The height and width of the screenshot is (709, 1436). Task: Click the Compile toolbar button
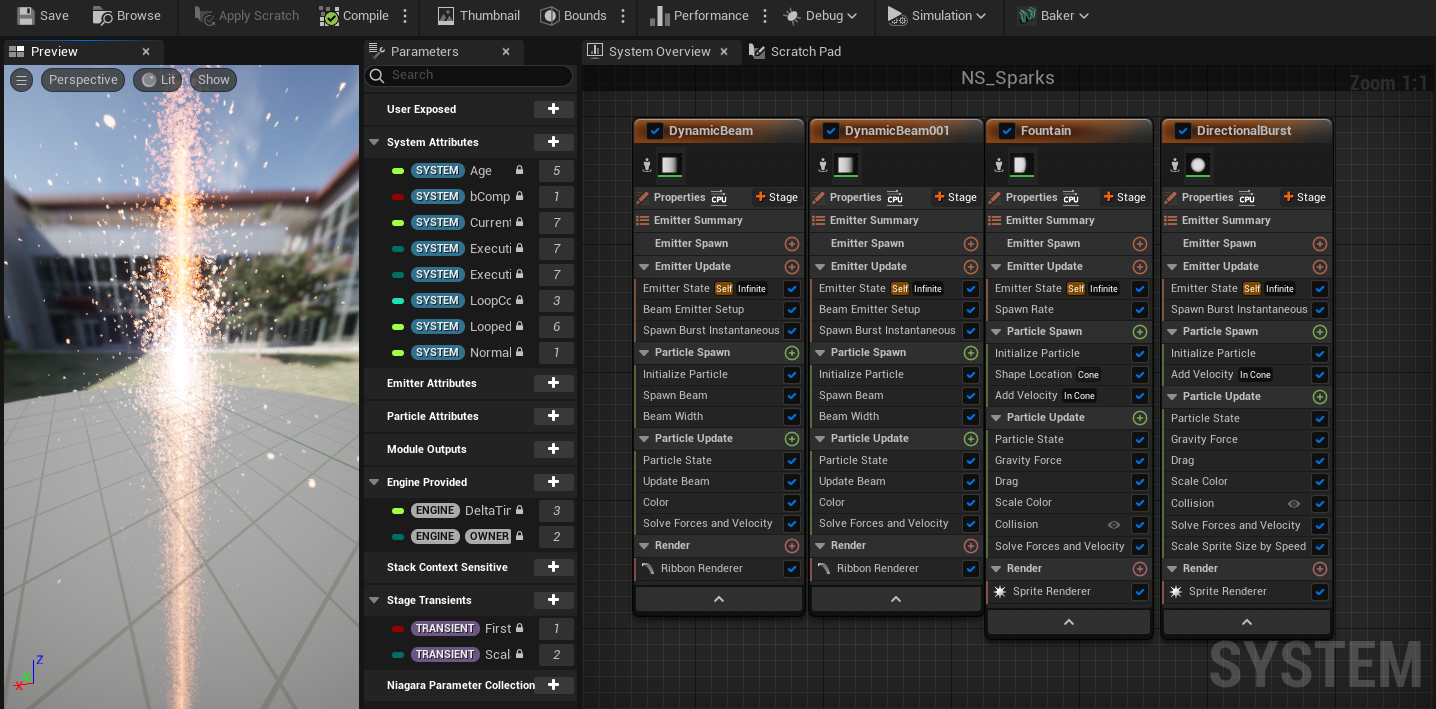pos(355,16)
